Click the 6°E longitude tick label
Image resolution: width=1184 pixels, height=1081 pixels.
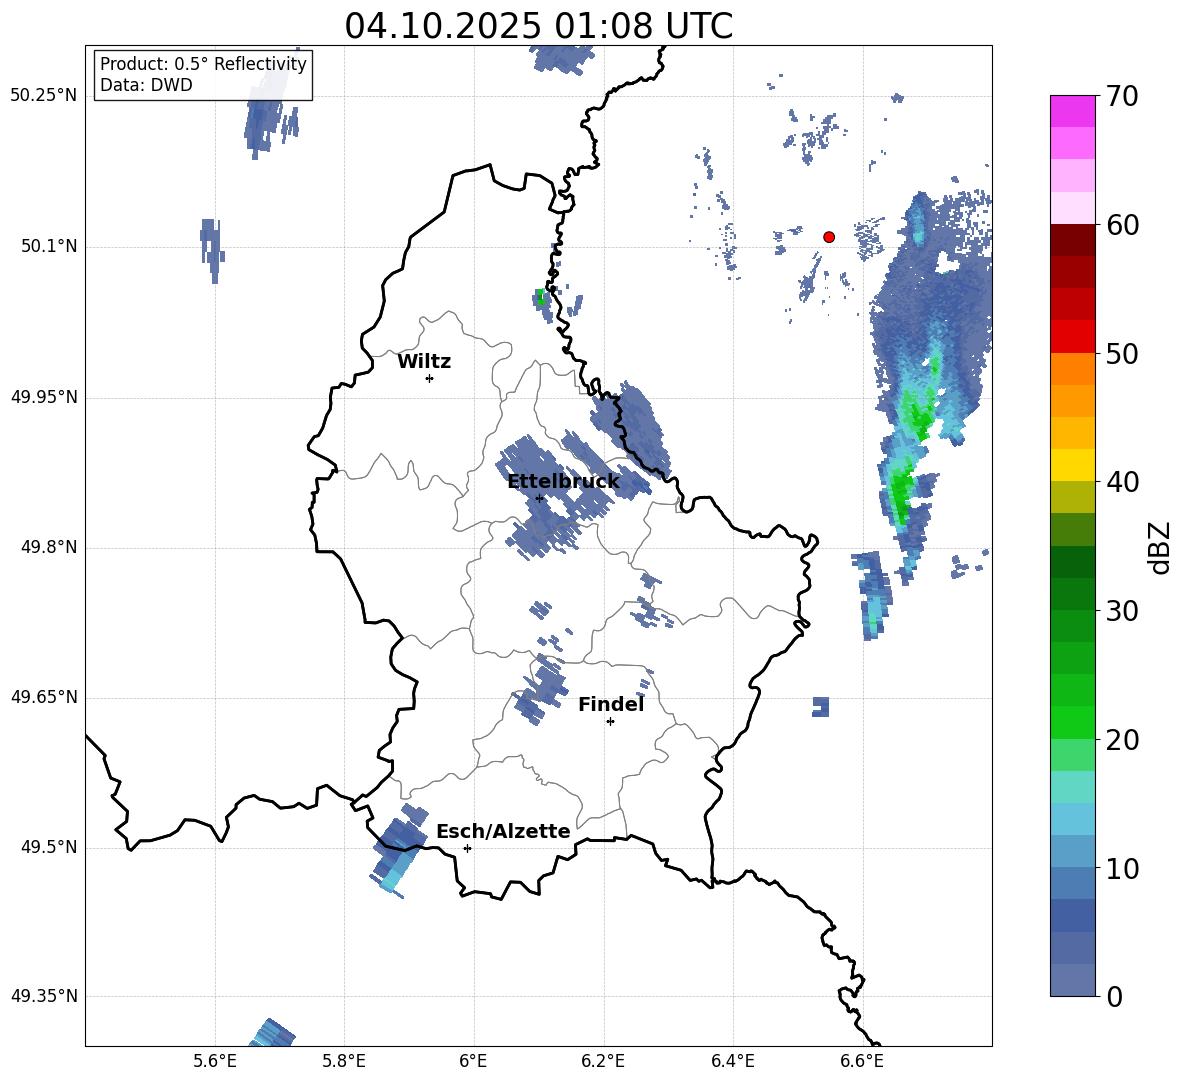coord(473,1061)
